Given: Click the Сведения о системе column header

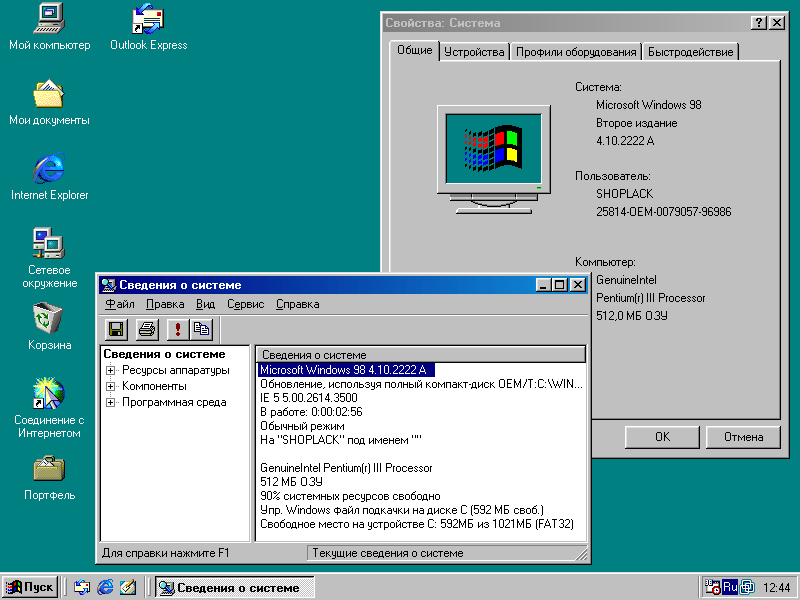Looking at the screenshot, I should (421, 355).
